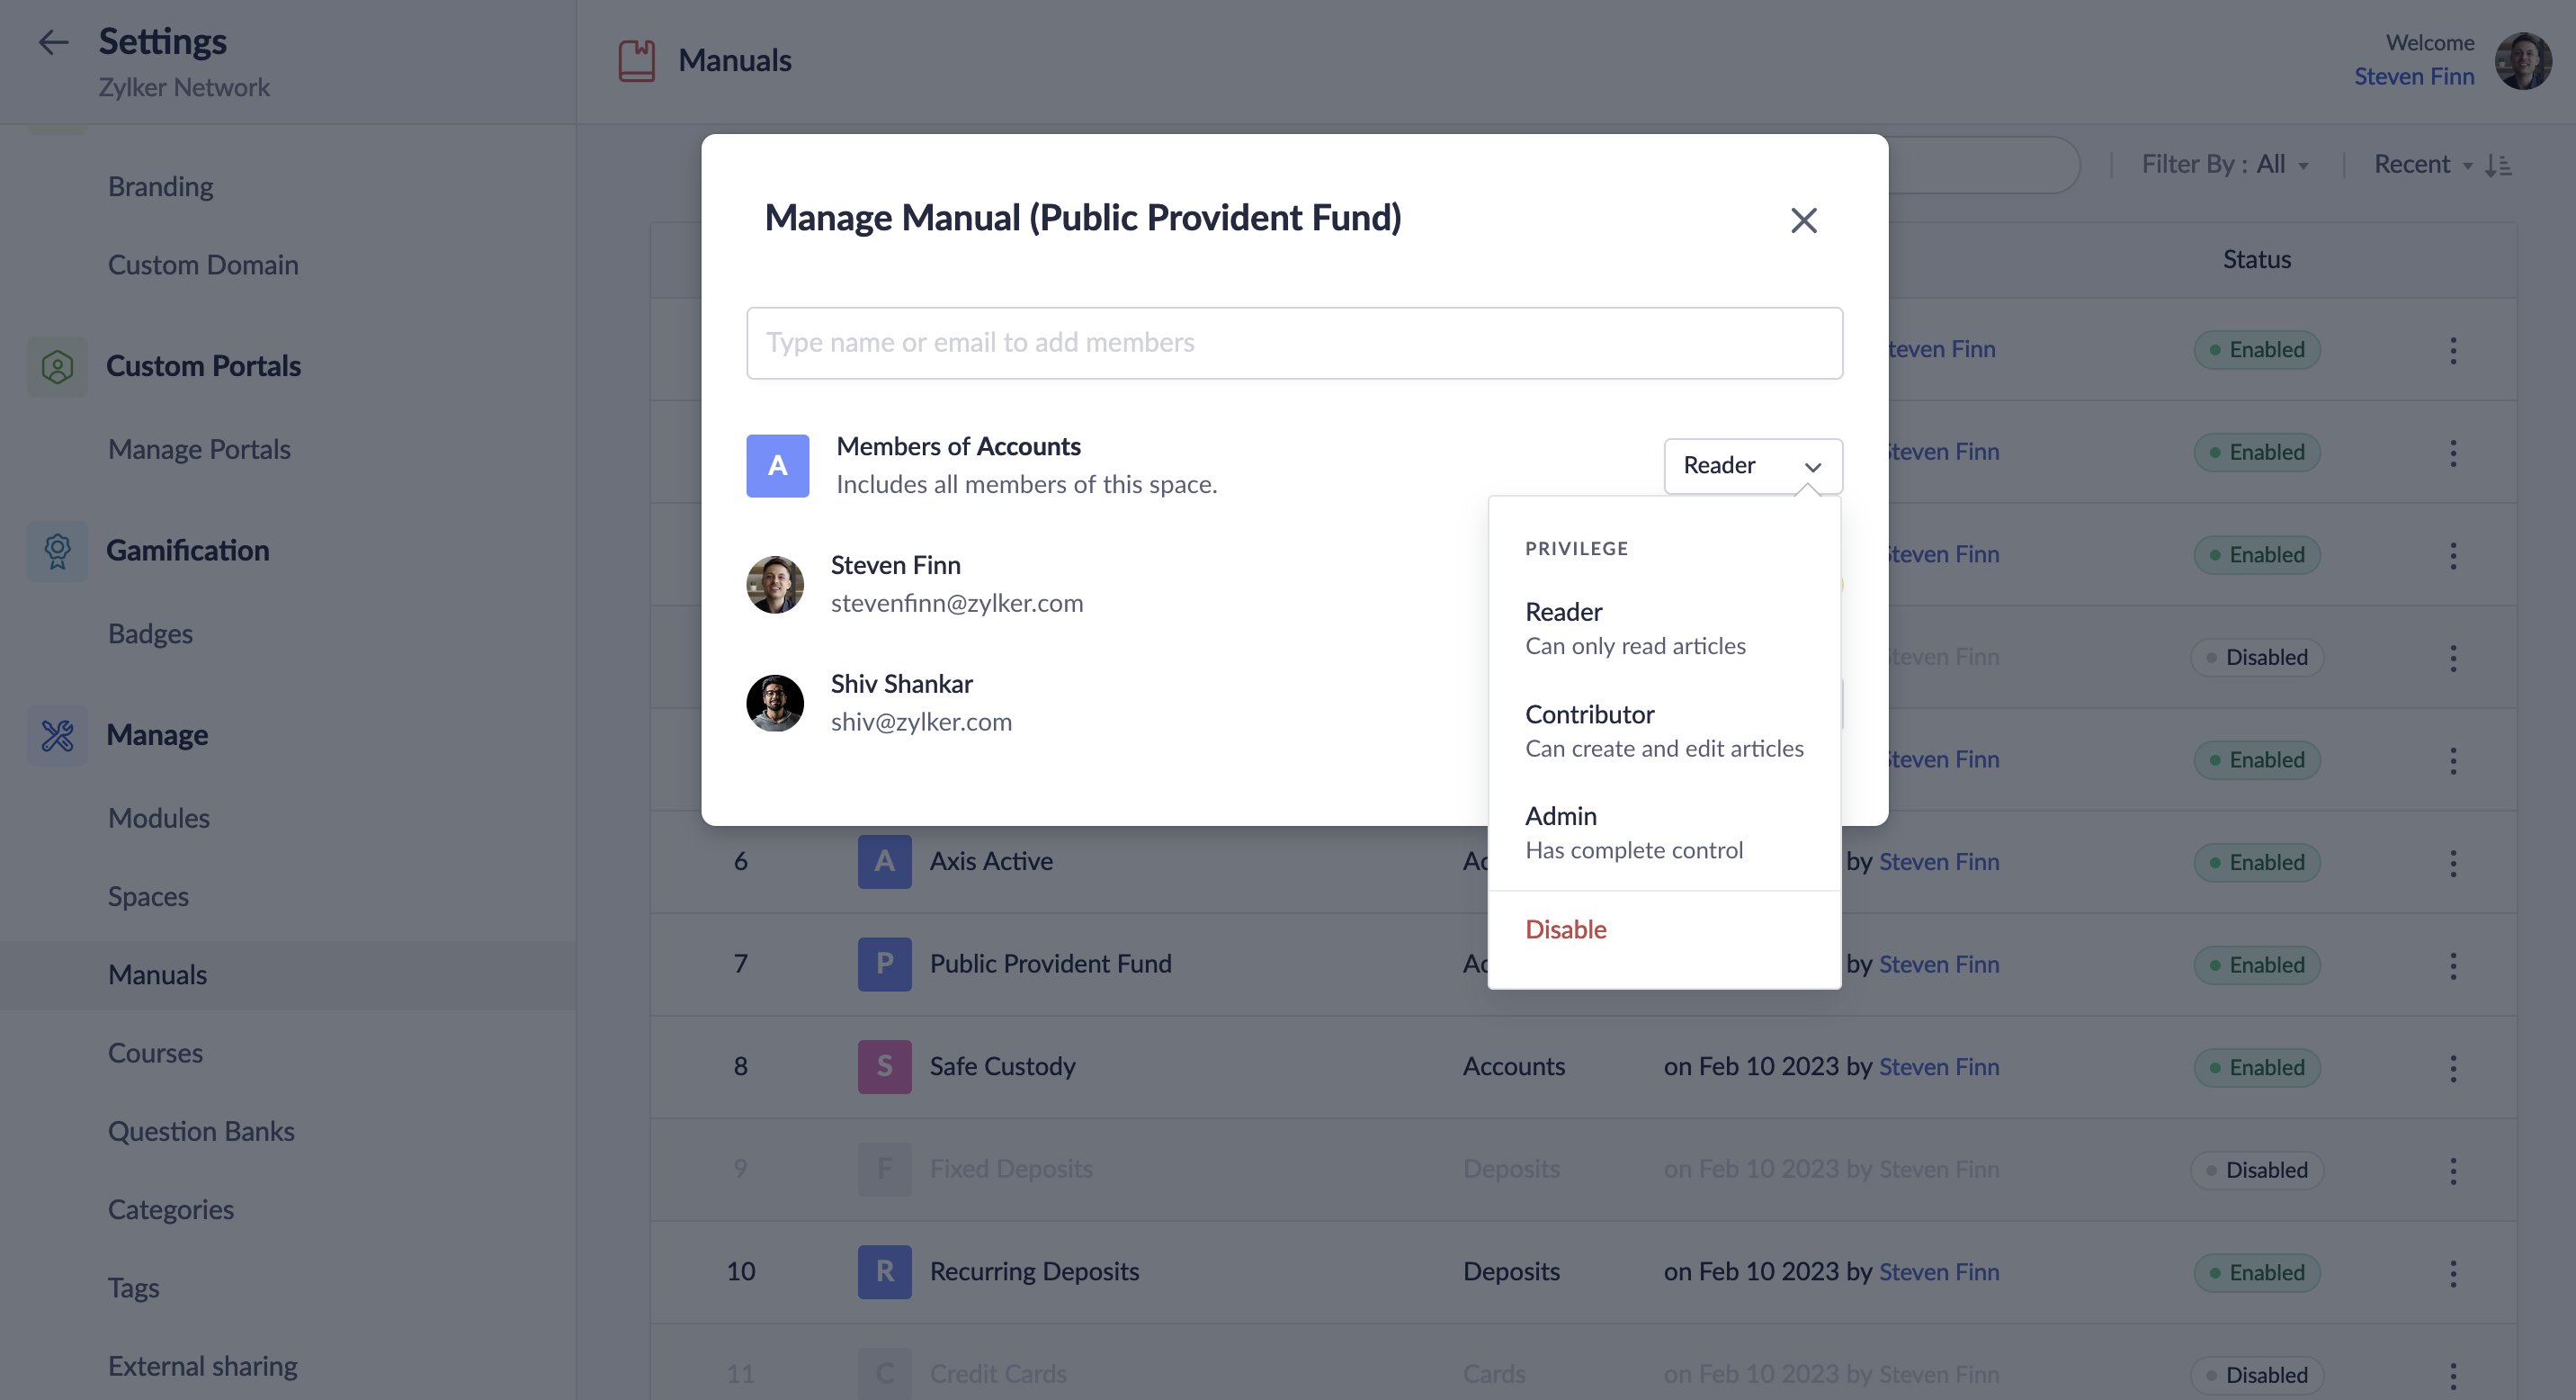2576x1400 pixels.
Task: Open Tags in the sidebar
Action: click(133, 1288)
